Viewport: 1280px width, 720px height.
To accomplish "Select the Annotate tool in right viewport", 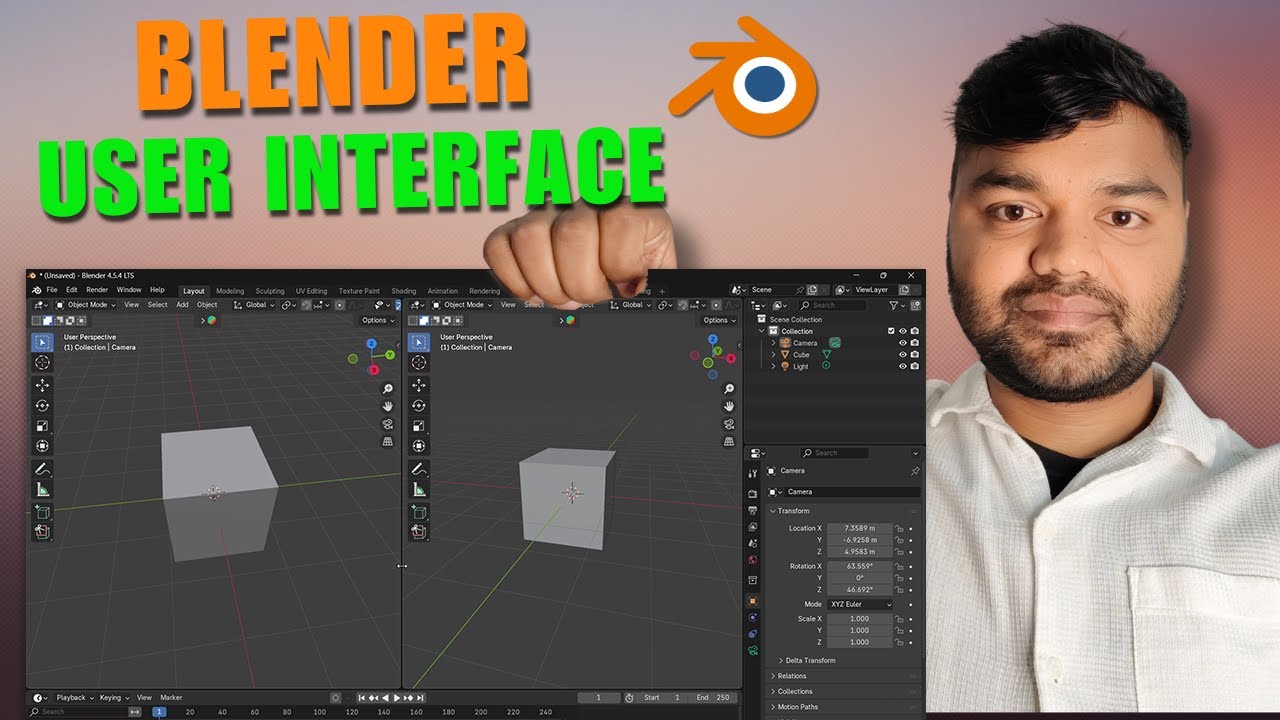I will (x=418, y=469).
